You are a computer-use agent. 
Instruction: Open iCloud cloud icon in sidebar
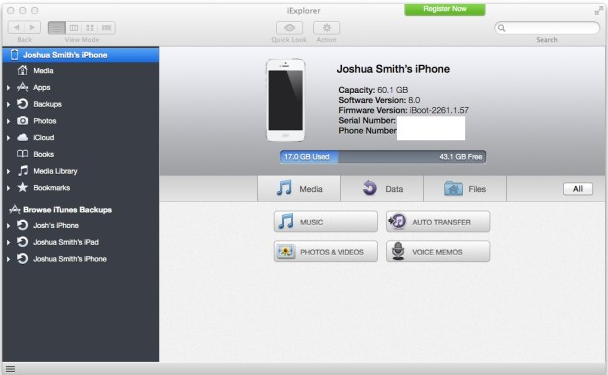(x=22, y=137)
